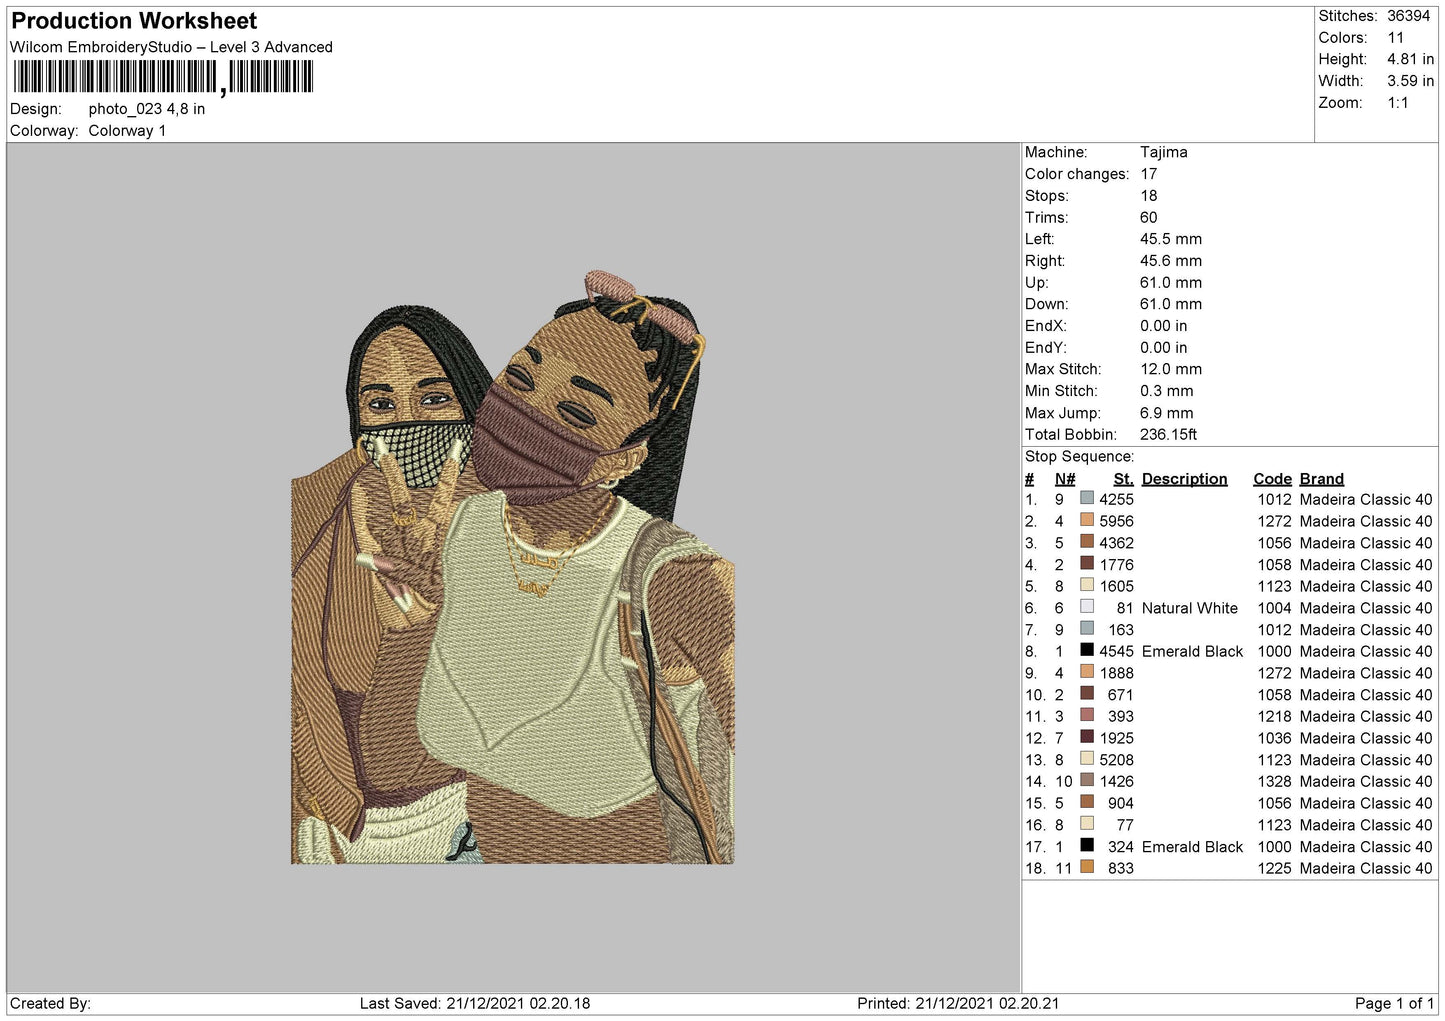Viewport: 1445px width, 1021px height.
Task: Select the Right value '45.6 mm'
Action: click(x=1171, y=261)
